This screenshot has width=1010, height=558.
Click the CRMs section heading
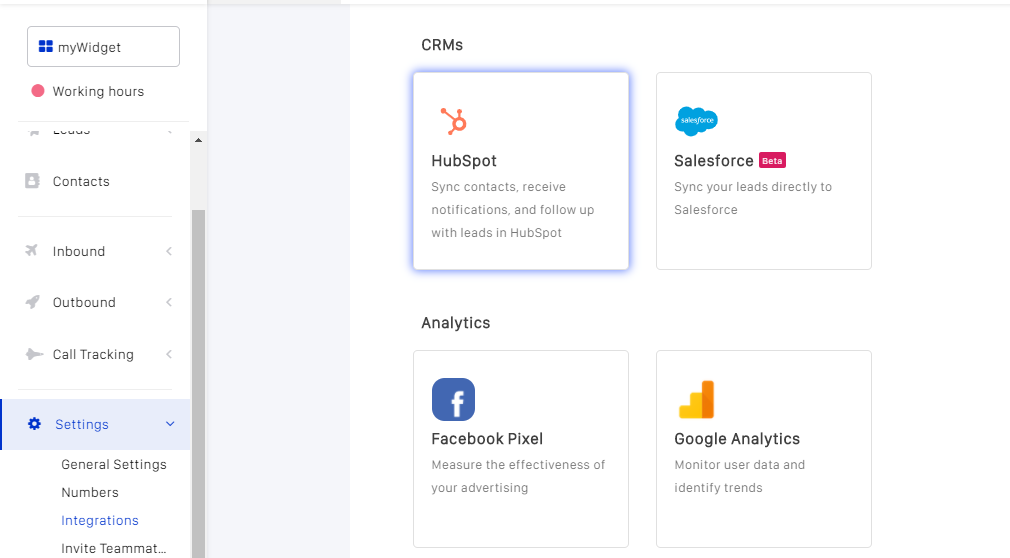(442, 45)
